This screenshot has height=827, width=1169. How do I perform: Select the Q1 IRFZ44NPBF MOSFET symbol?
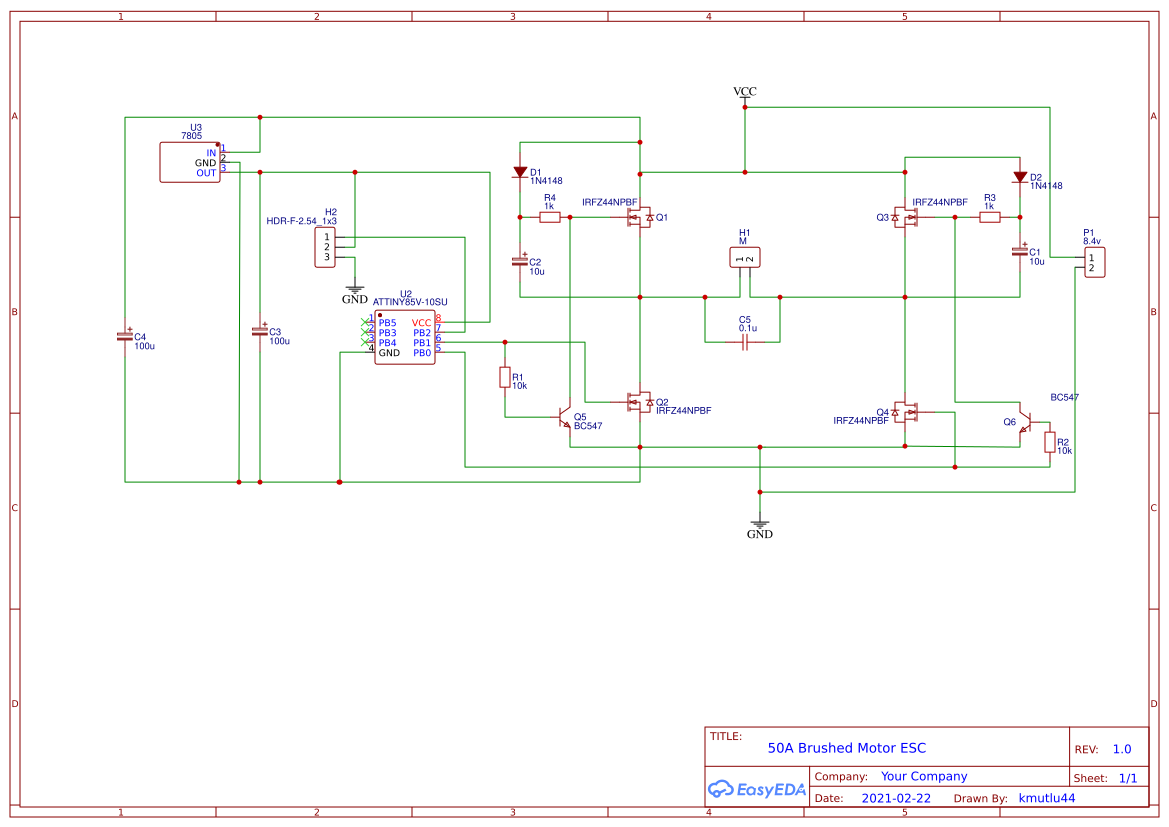pyautogui.click(x=638, y=216)
